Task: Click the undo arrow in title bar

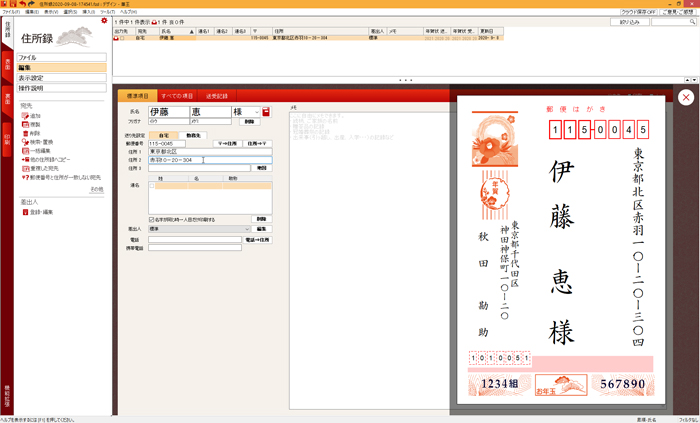Action: coord(21,4)
